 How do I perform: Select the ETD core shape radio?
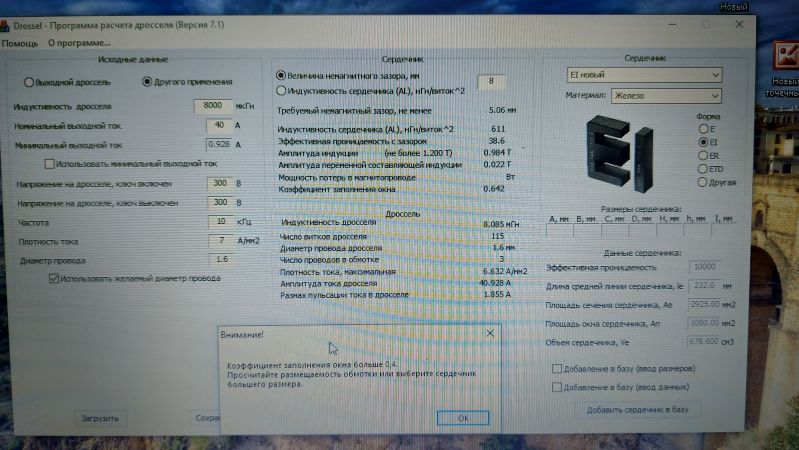click(703, 169)
